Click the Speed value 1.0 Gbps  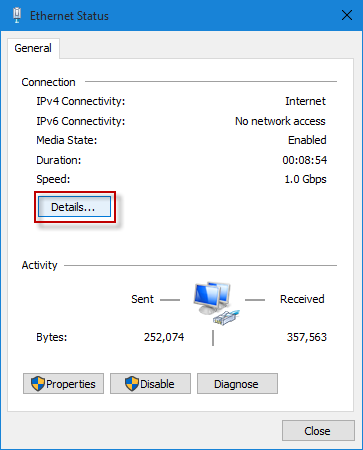pyautogui.click(x=305, y=179)
